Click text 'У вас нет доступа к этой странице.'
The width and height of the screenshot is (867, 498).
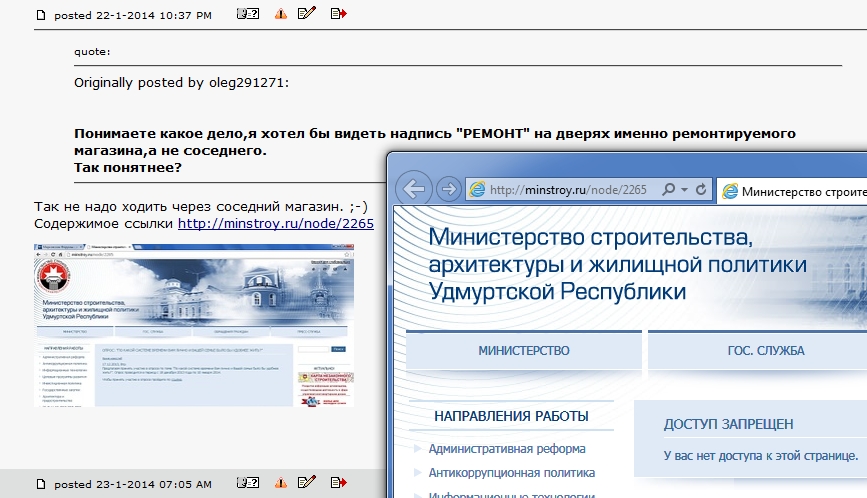click(x=761, y=456)
